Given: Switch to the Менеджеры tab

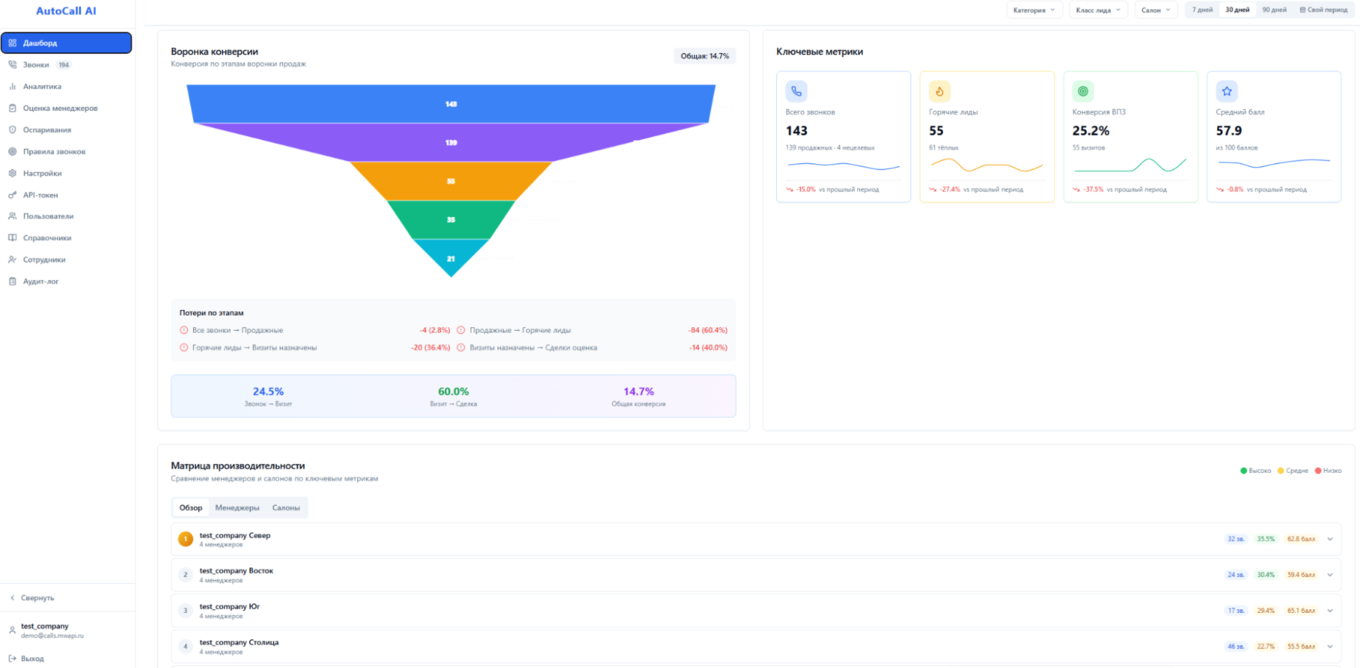Looking at the screenshot, I should point(237,508).
